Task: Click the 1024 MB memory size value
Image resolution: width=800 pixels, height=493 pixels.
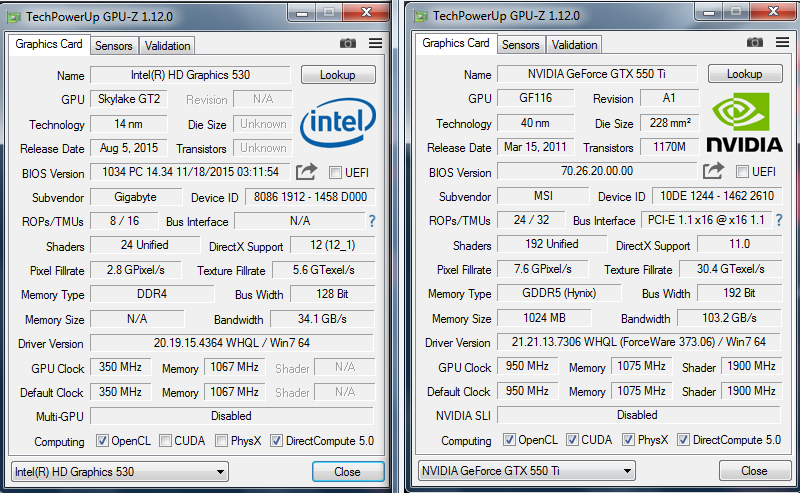Action: [x=545, y=318]
